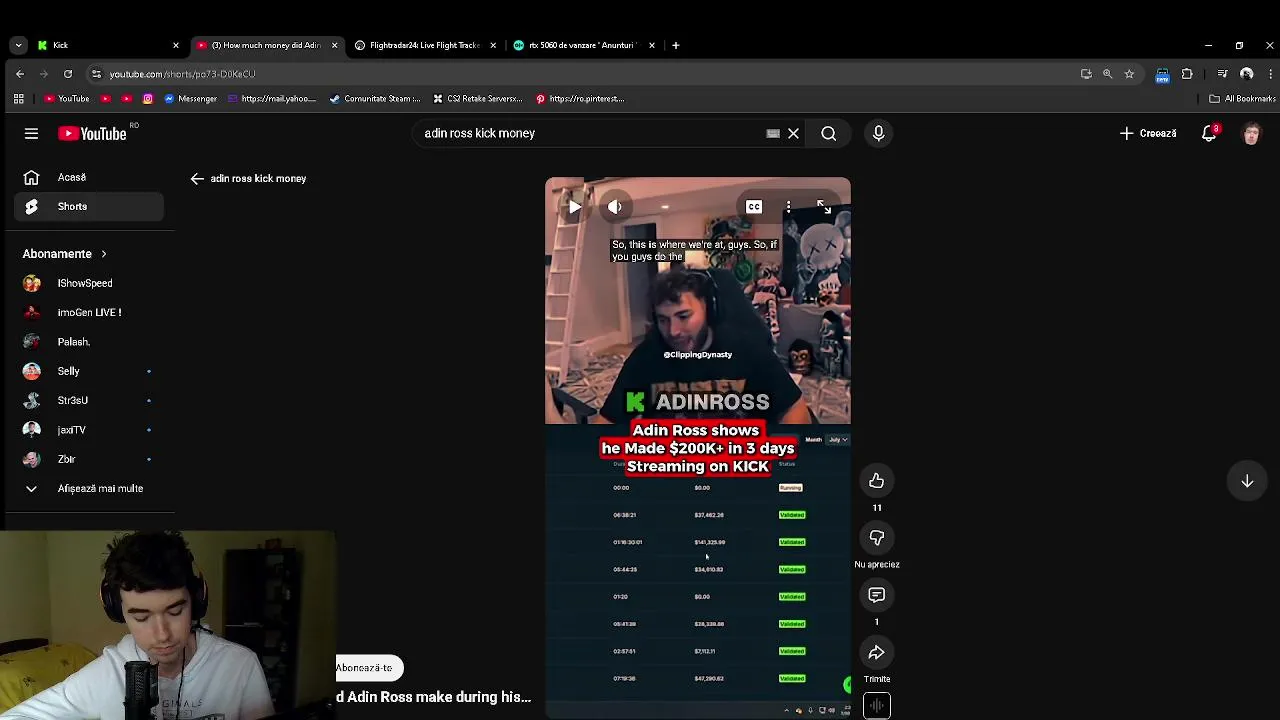Open the Messenger bookmark
Screen dimensions: 1280x720
coord(190,99)
